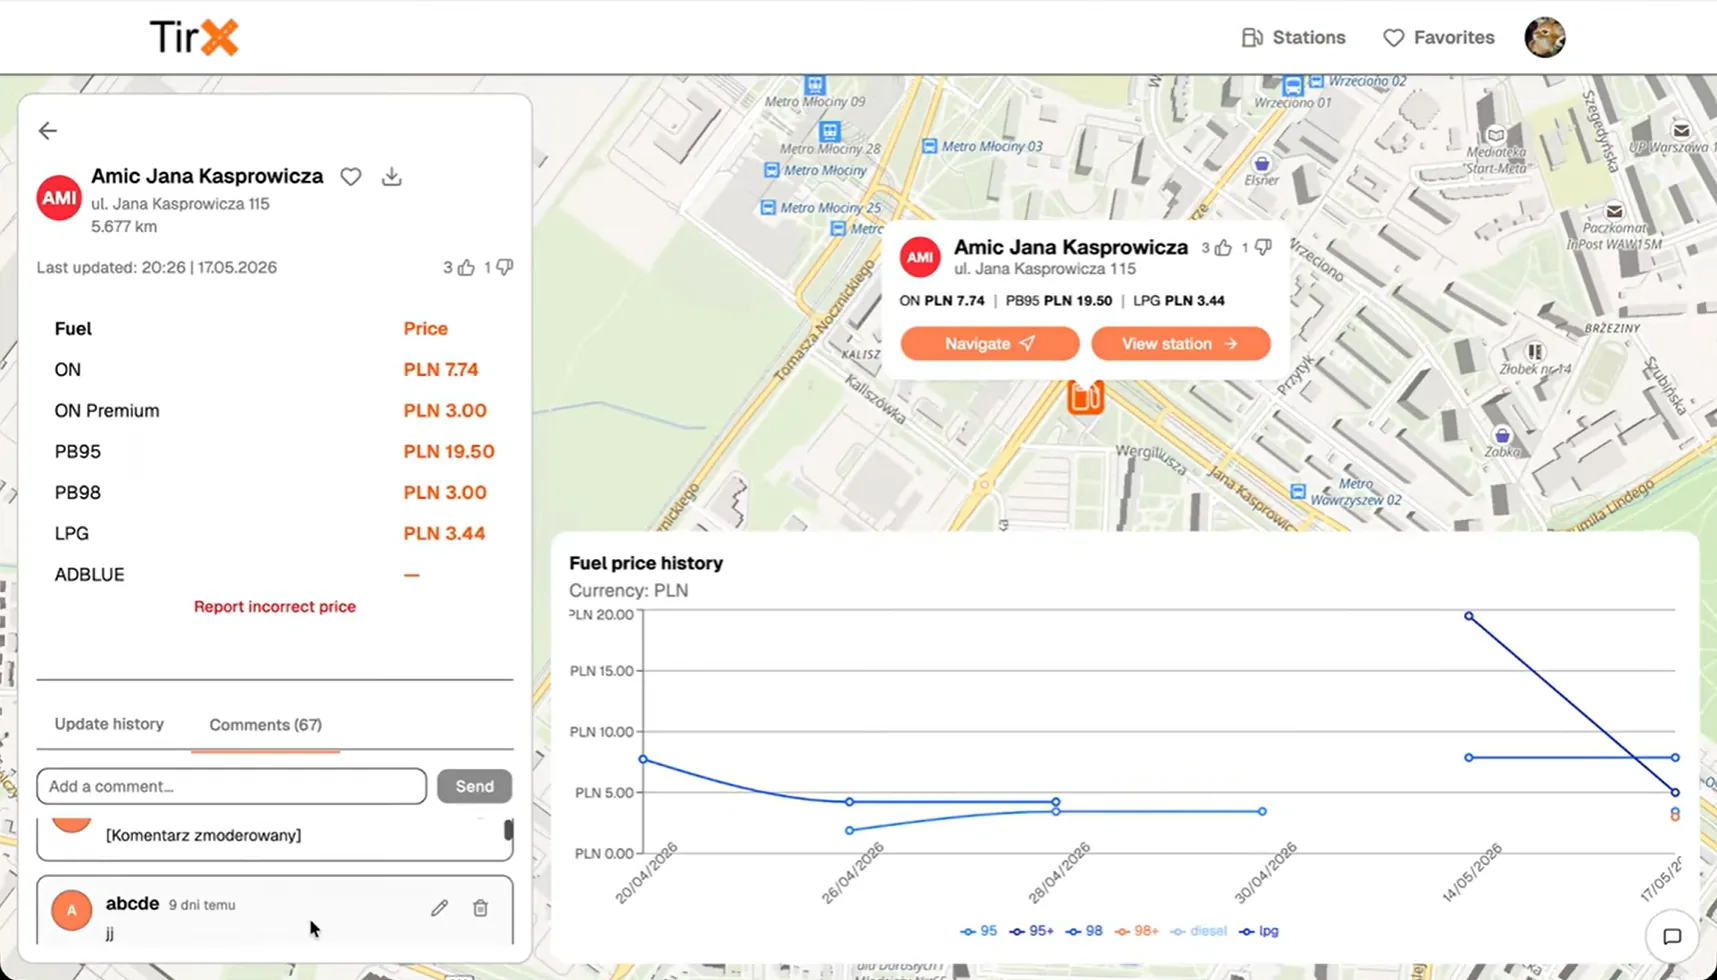Edit the abcde comment with pencil icon

point(440,908)
